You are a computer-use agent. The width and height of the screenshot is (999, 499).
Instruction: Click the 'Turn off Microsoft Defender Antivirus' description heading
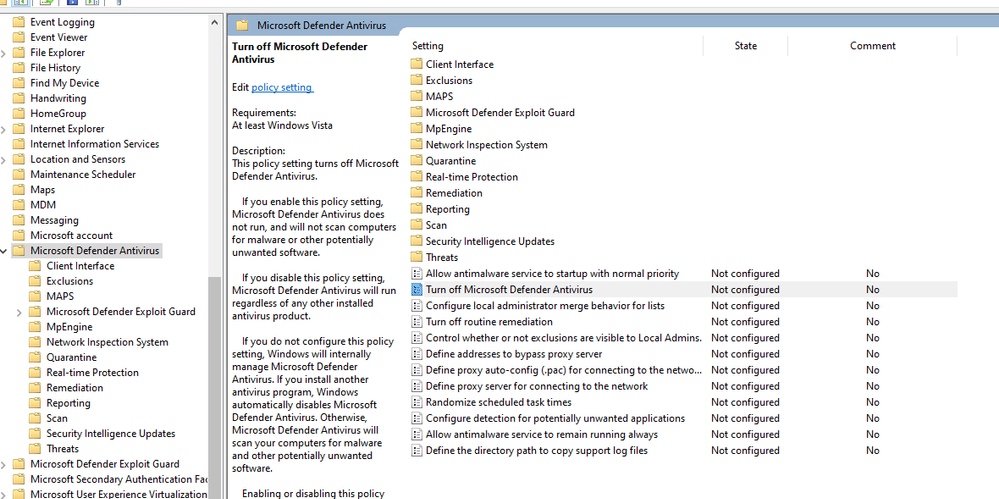[299, 53]
